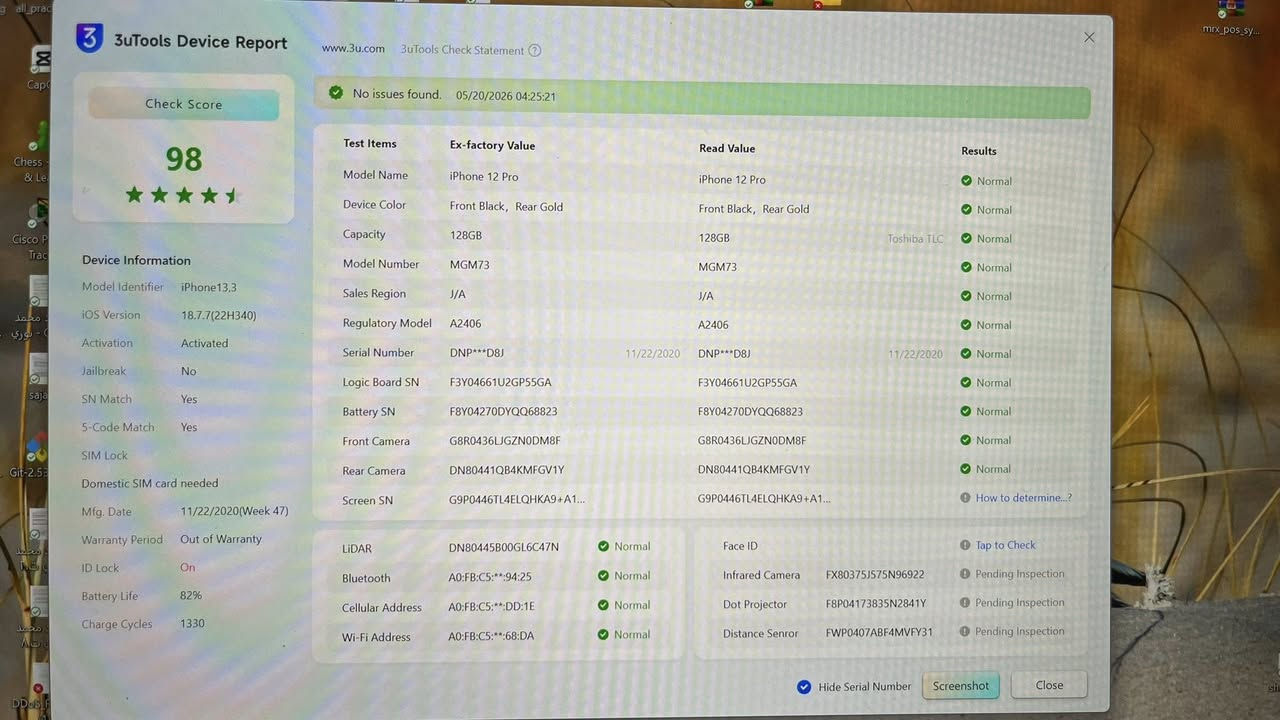Click the Ex-factory Value of Front Camera
Screen dimensions: 1280x720
click(505, 440)
